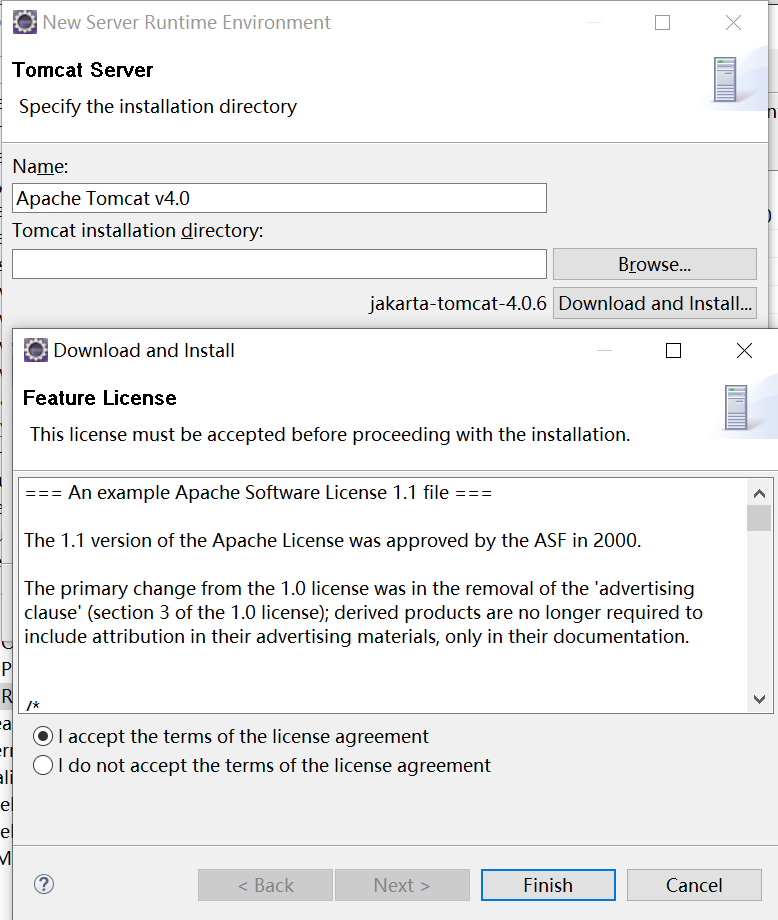Close New Server Runtime Environment window
The height and width of the screenshot is (920, 778).
[x=733, y=22]
